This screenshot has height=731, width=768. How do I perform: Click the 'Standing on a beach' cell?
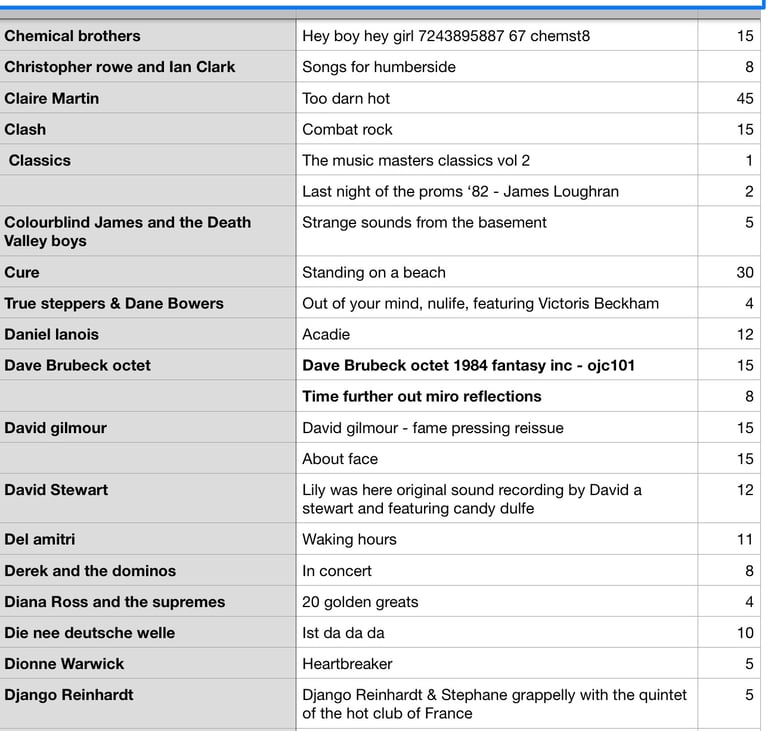click(497, 272)
